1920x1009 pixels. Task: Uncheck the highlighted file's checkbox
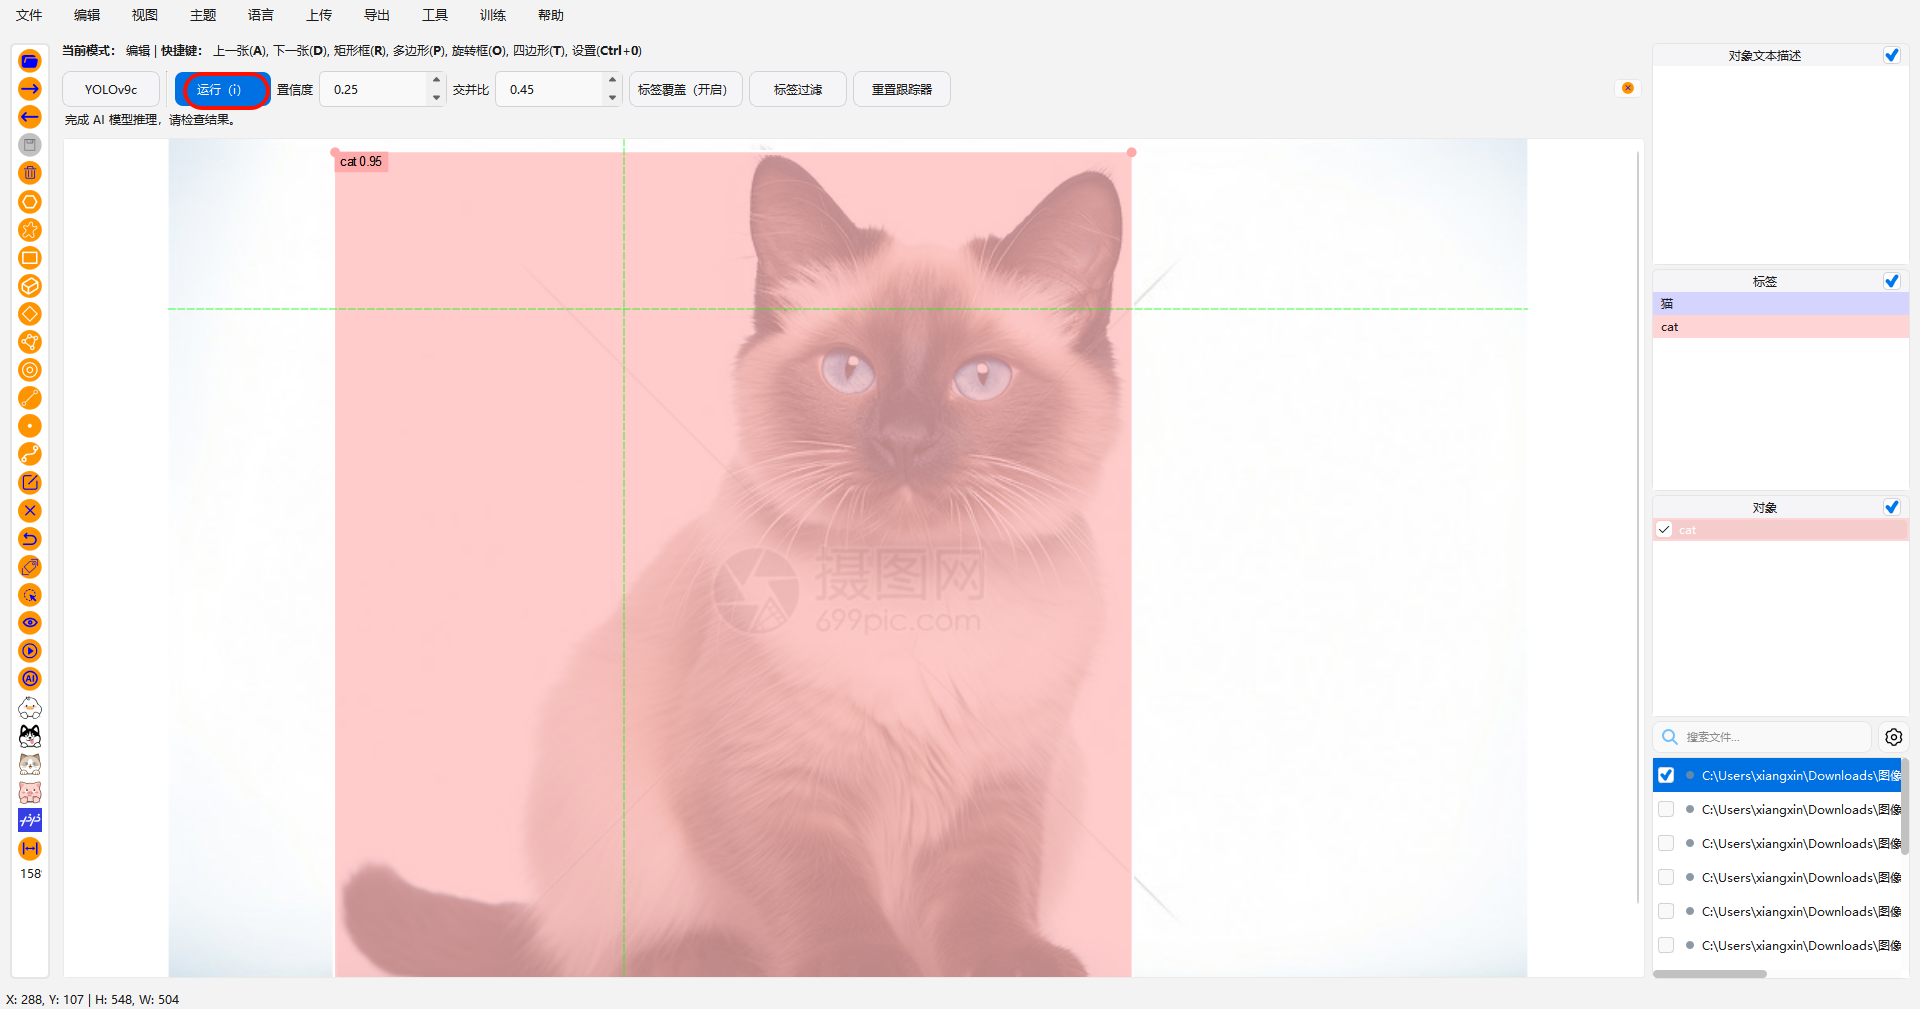[1665, 775]
